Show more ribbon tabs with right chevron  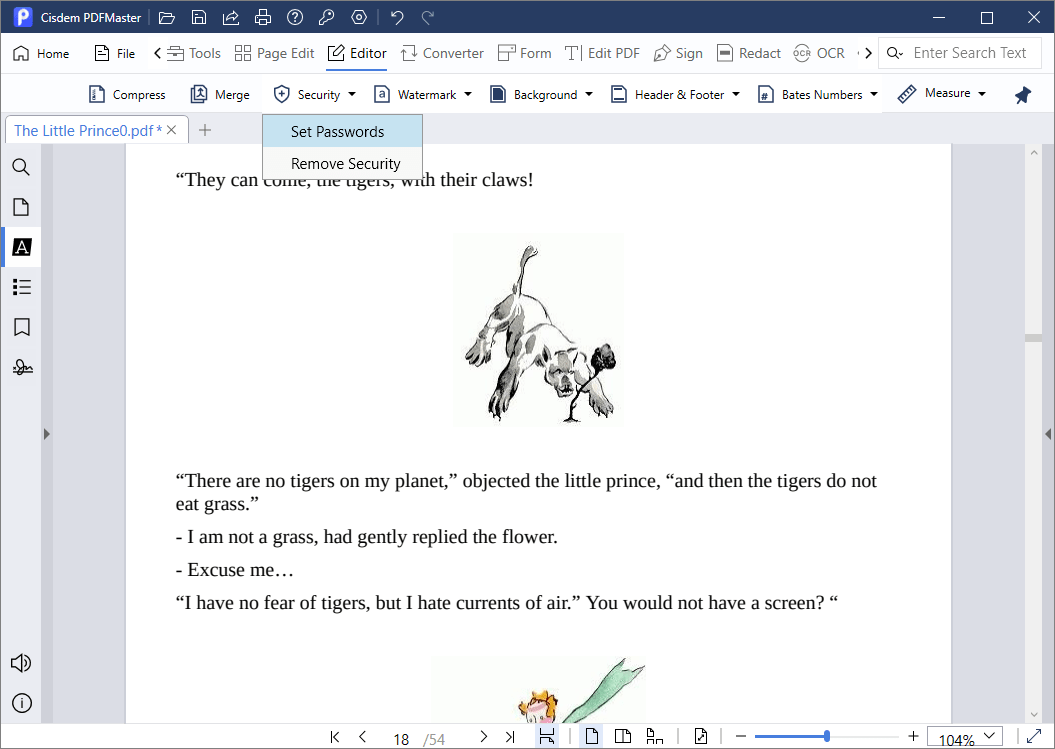point(868,53)
